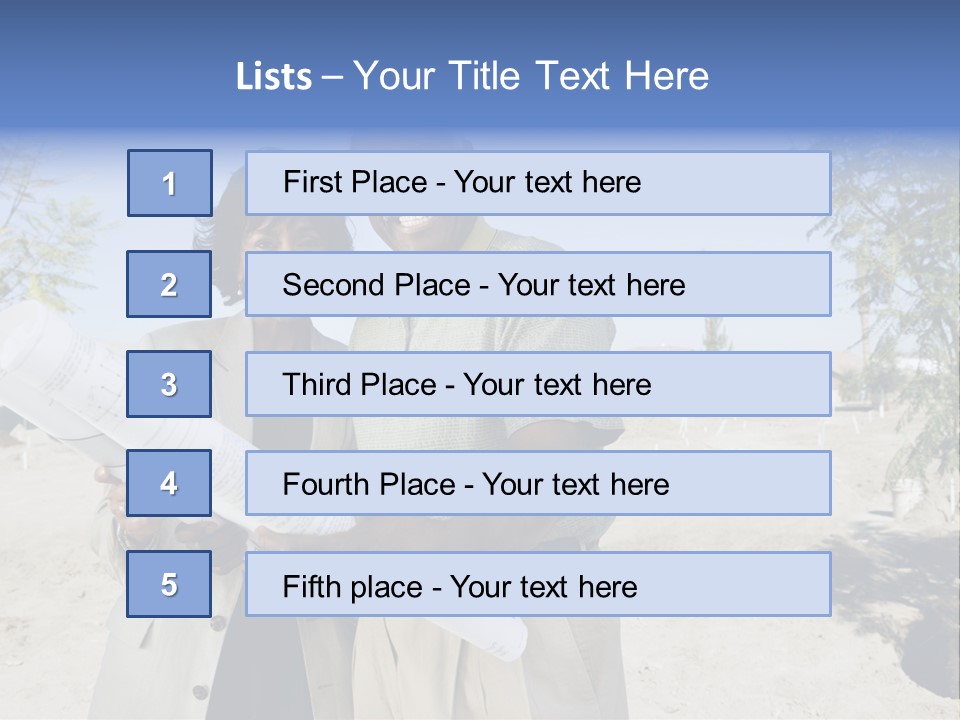The image size is (960, 720).
Task: Click the woman's coat at bottom left
Action: pyautogui.click(x=150, y=660)
